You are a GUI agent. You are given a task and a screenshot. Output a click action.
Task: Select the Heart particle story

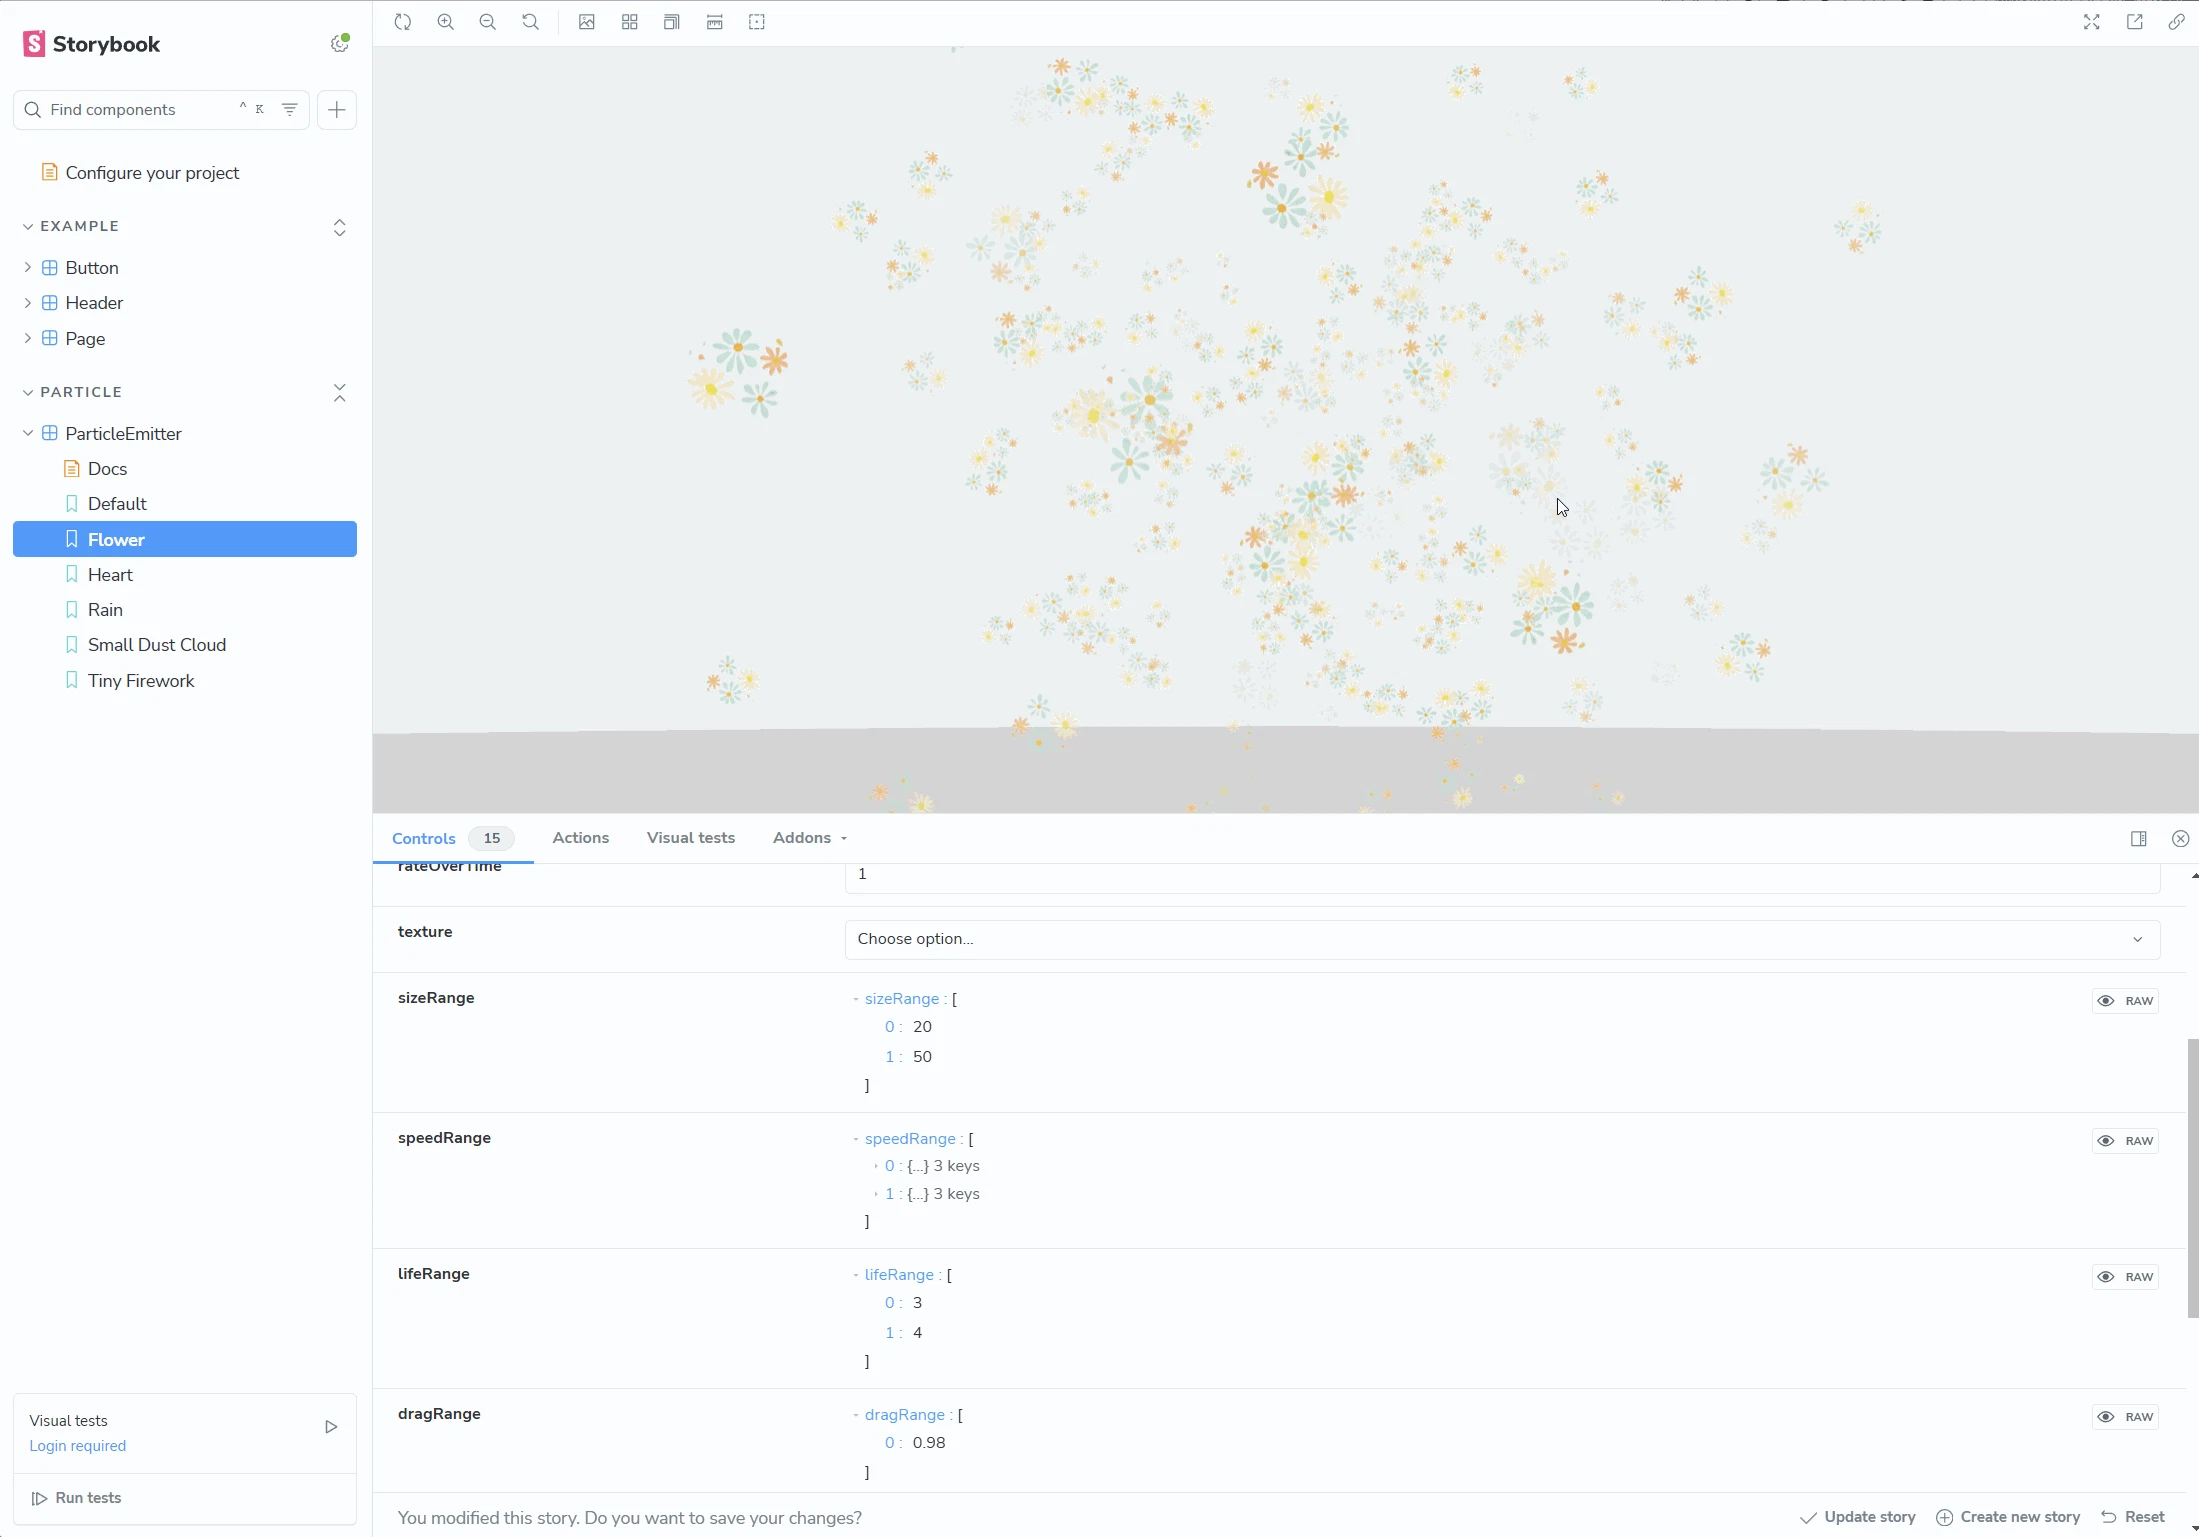point(110,574)
